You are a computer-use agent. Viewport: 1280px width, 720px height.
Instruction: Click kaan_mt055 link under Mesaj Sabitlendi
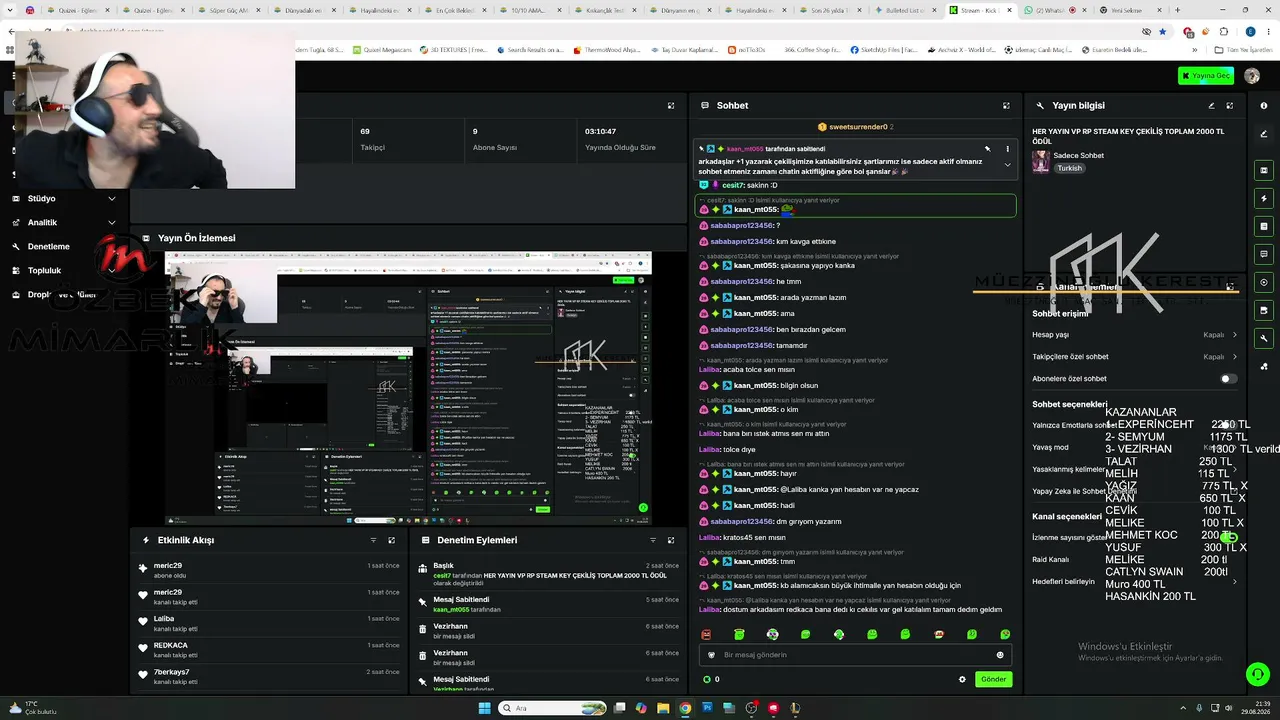451,609
